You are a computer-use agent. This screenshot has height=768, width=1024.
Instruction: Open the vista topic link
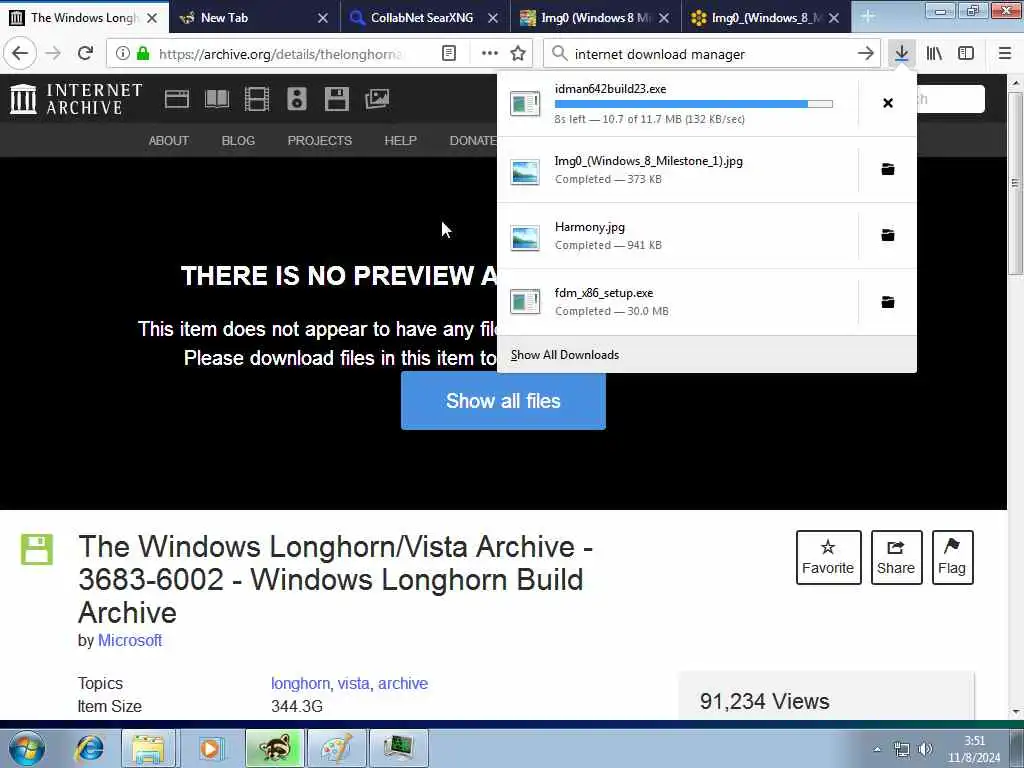point(354,683)
